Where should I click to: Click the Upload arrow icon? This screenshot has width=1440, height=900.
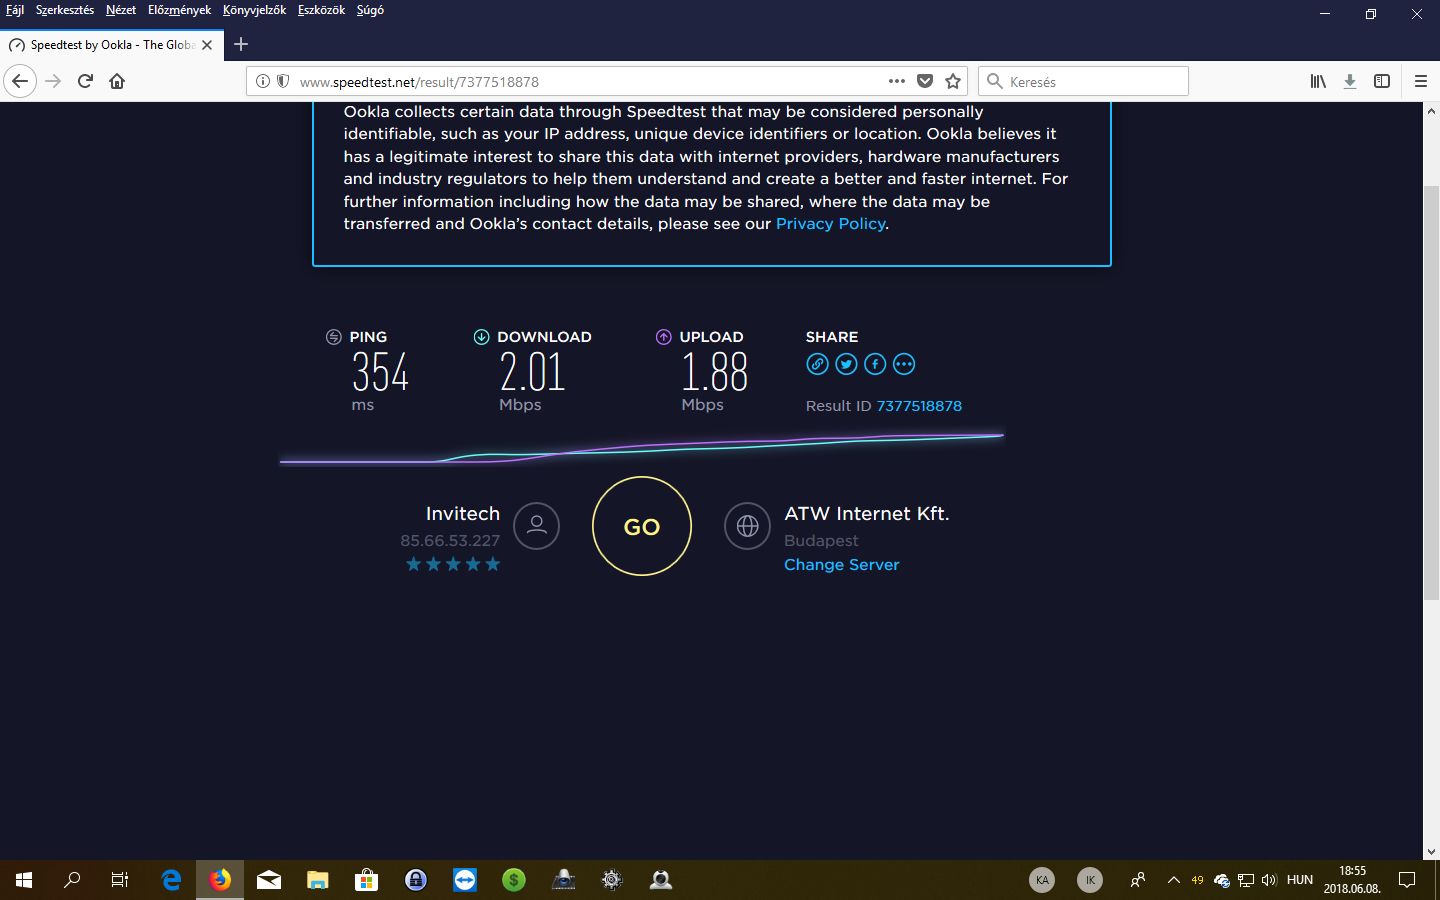point(663,337)
